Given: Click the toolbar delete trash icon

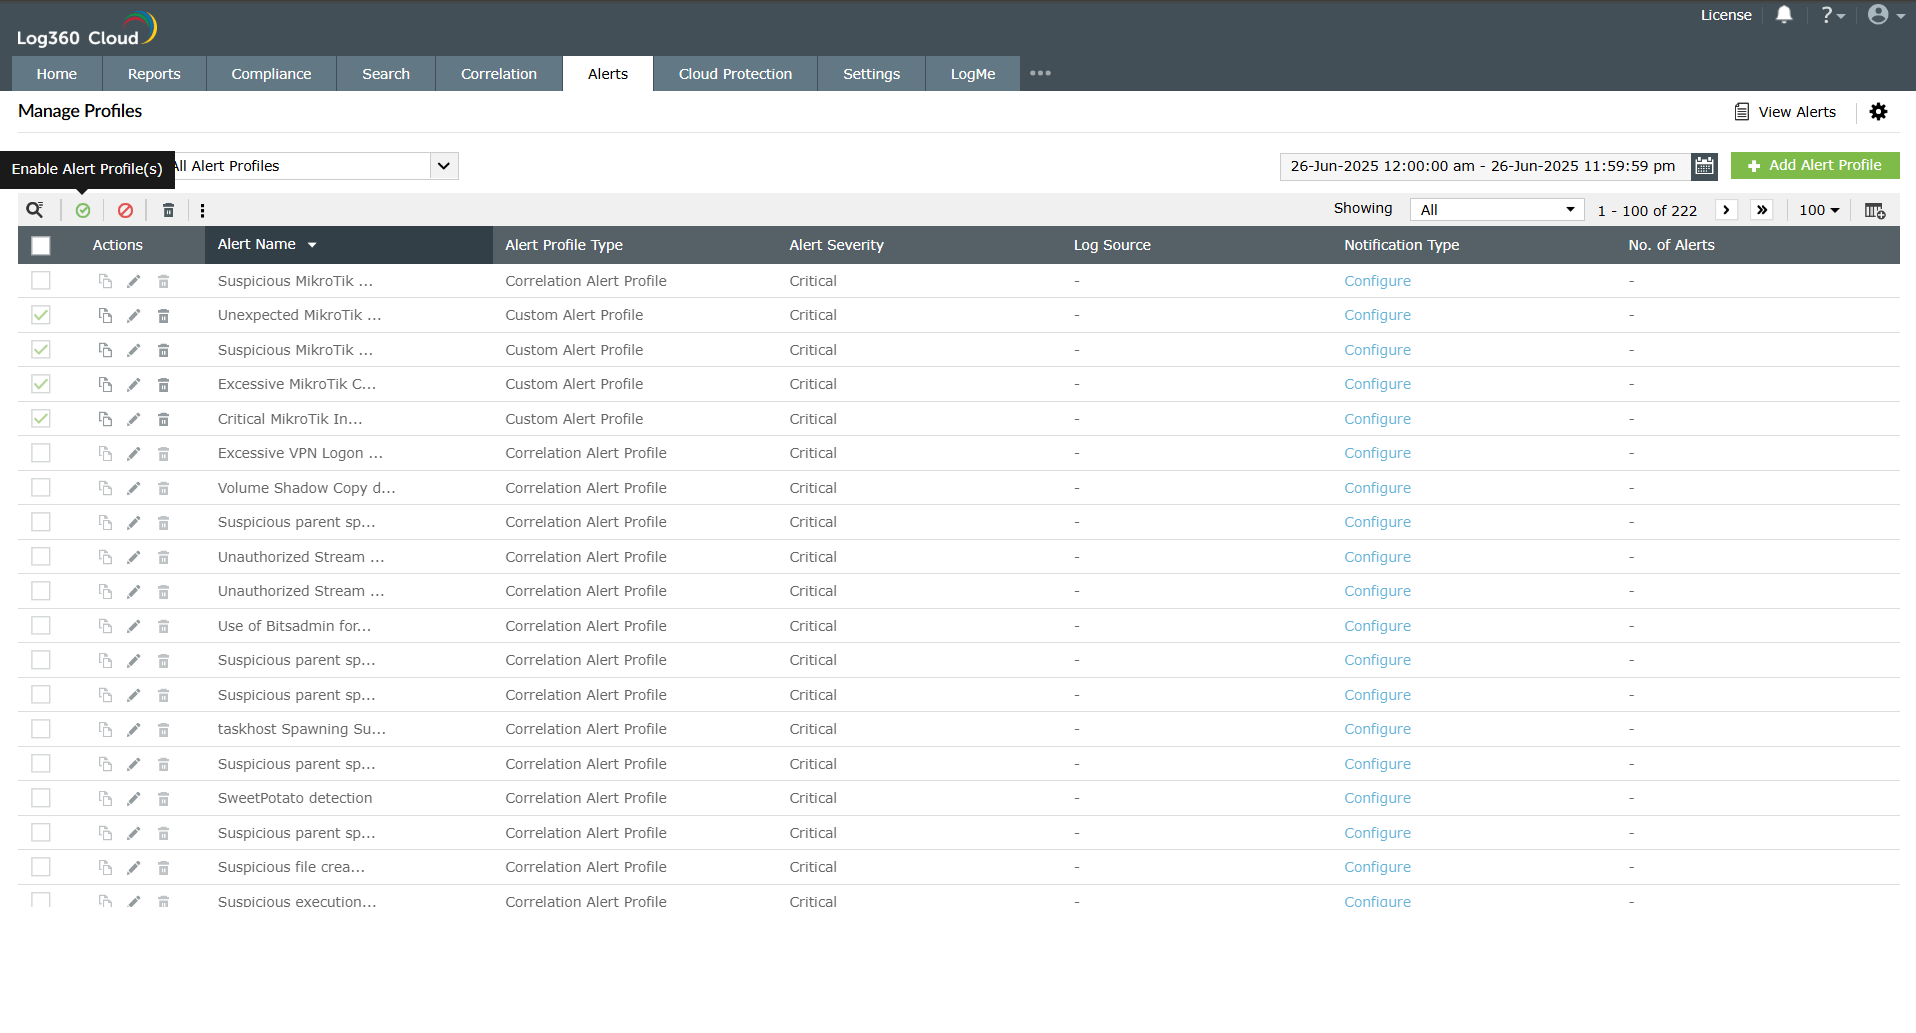Looking at the screenshot, I should 168,210.
